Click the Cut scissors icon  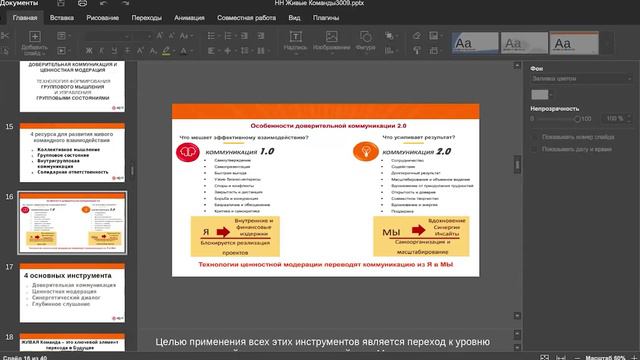pos(5,36)
